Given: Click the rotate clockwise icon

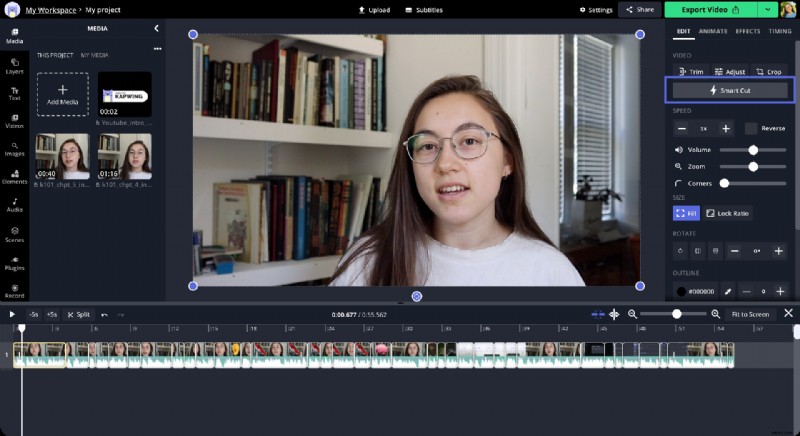Looking at the screenshot, I should click(680, 251).
